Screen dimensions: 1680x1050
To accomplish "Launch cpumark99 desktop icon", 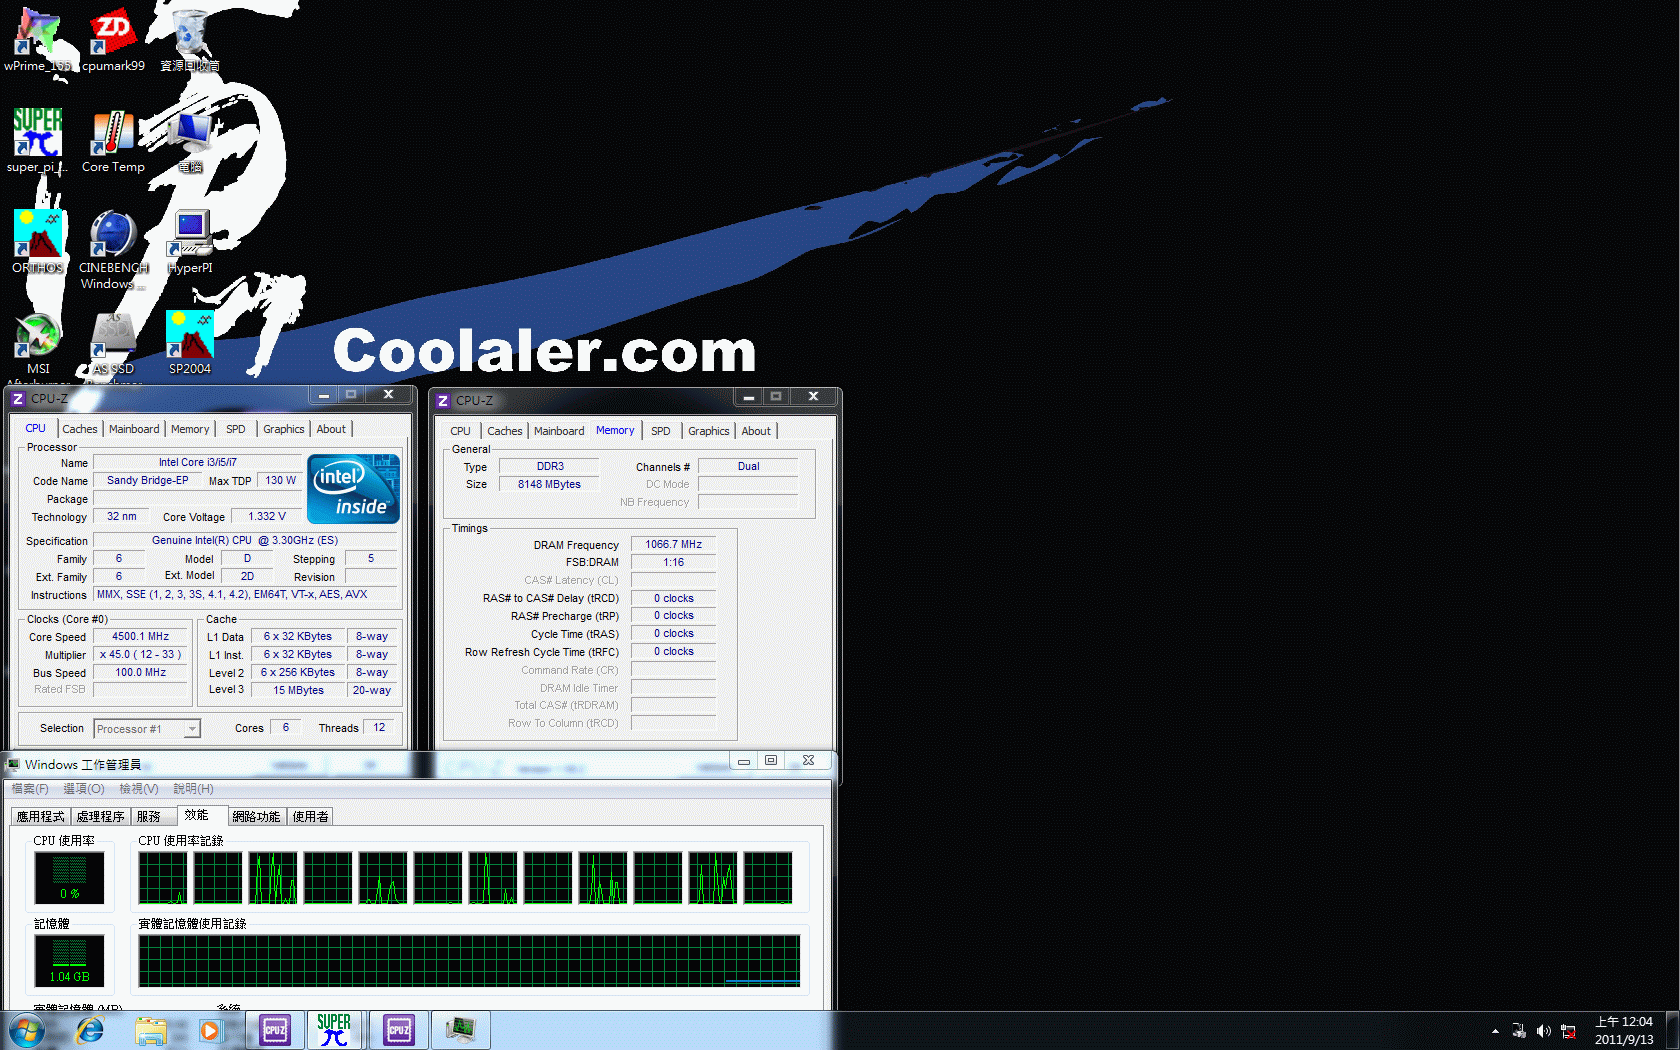I will coord(113,40).
